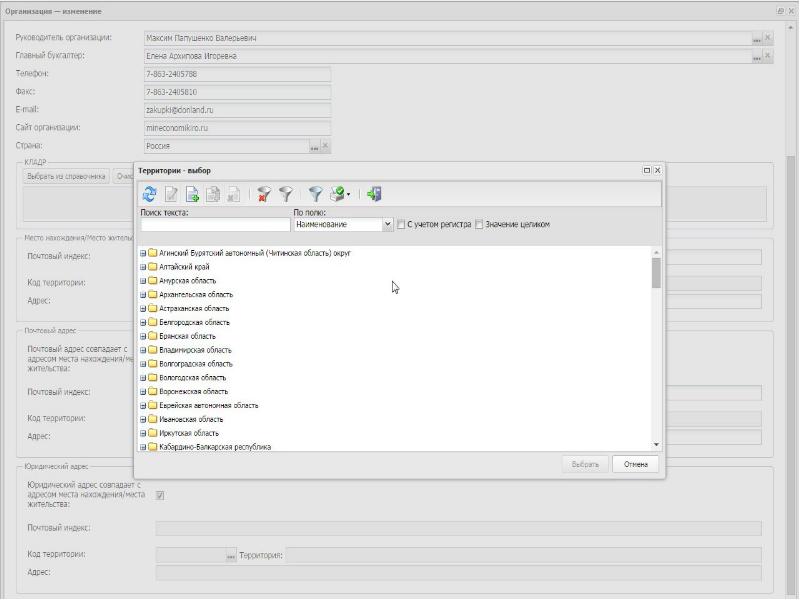Click folder icon of Воронежская область
This screenshot has width=800, height=600.
coord(152,391)
